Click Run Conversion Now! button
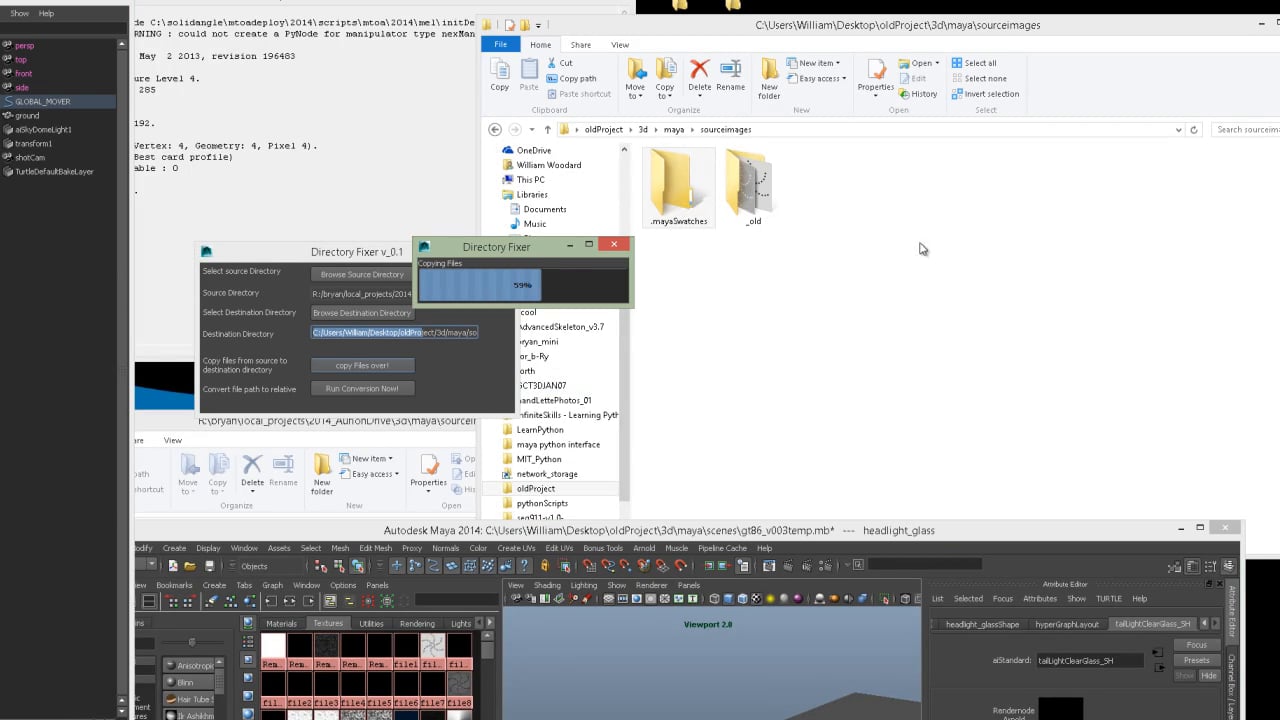Image resolution: width=1280 pixels, height=720 pixels. click(x=362, y=388)
